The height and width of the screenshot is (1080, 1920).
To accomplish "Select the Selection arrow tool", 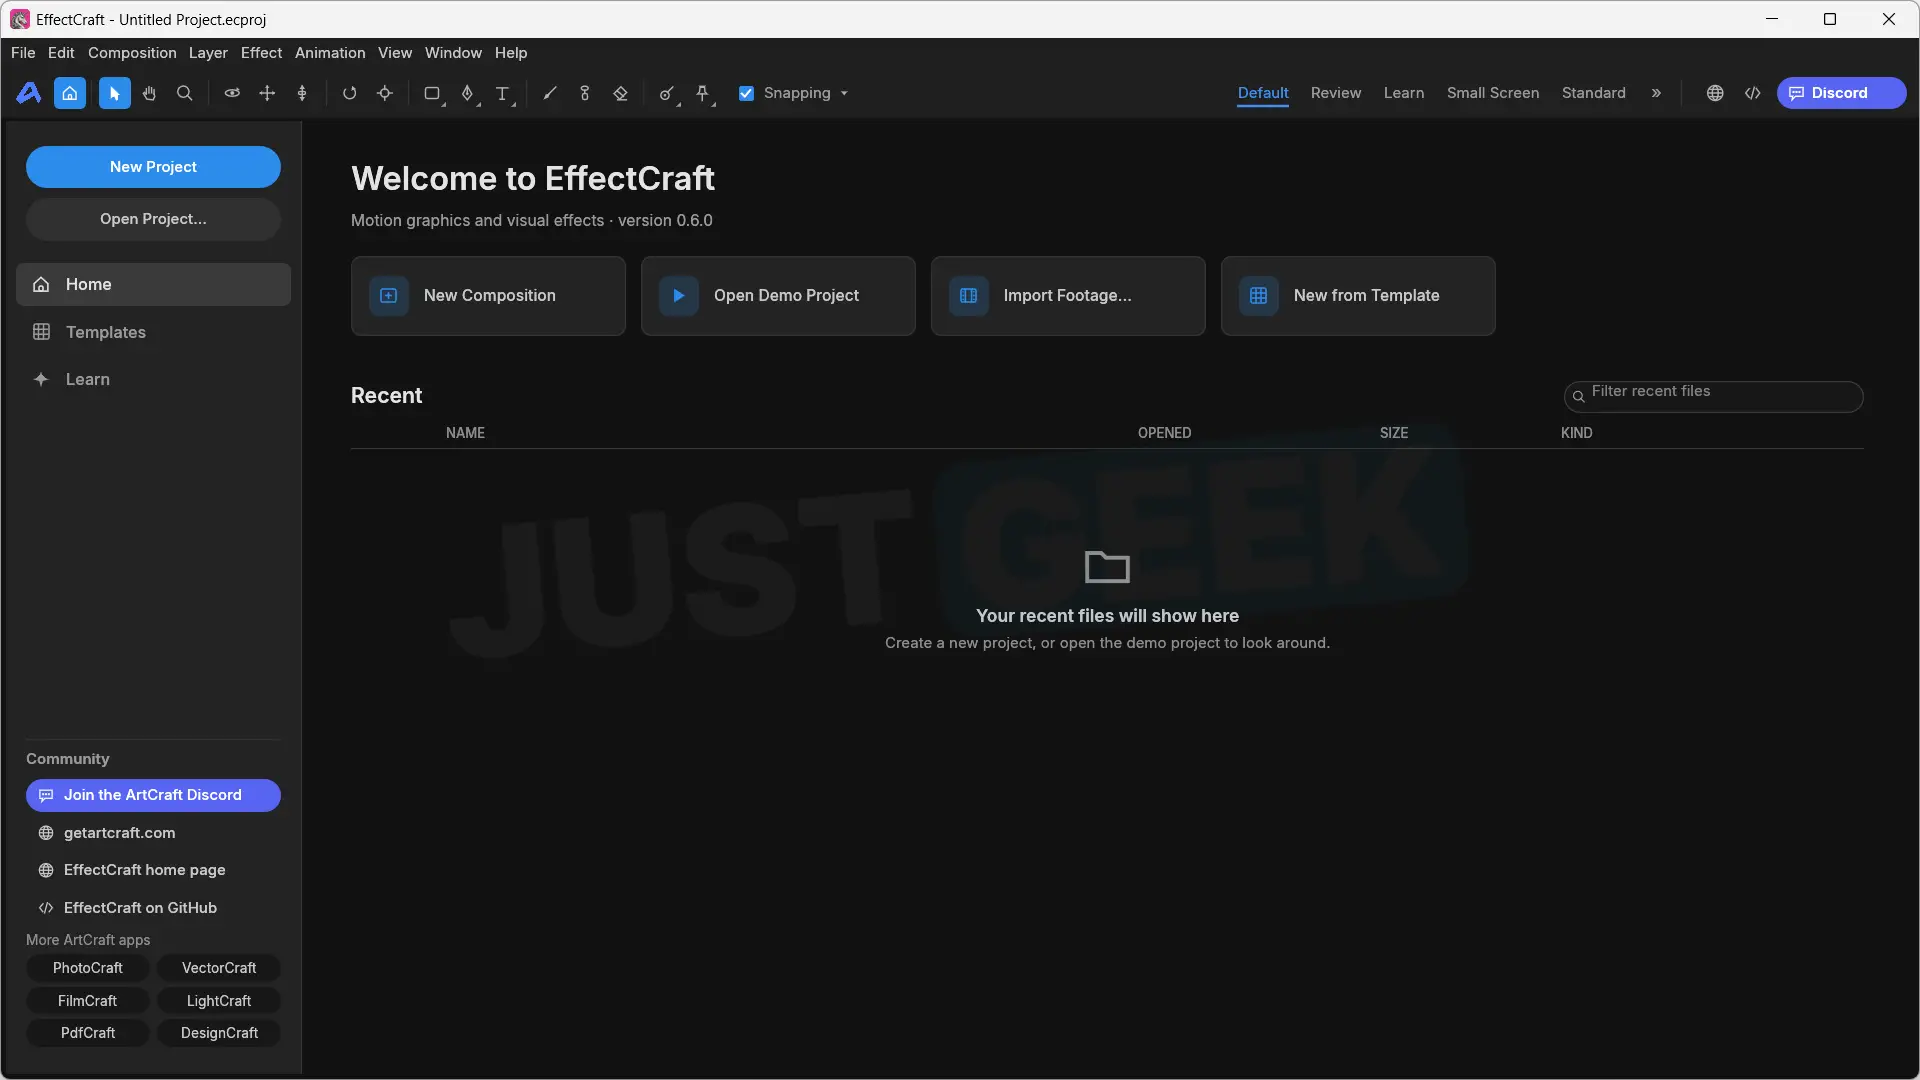I will tap(115, 93).
